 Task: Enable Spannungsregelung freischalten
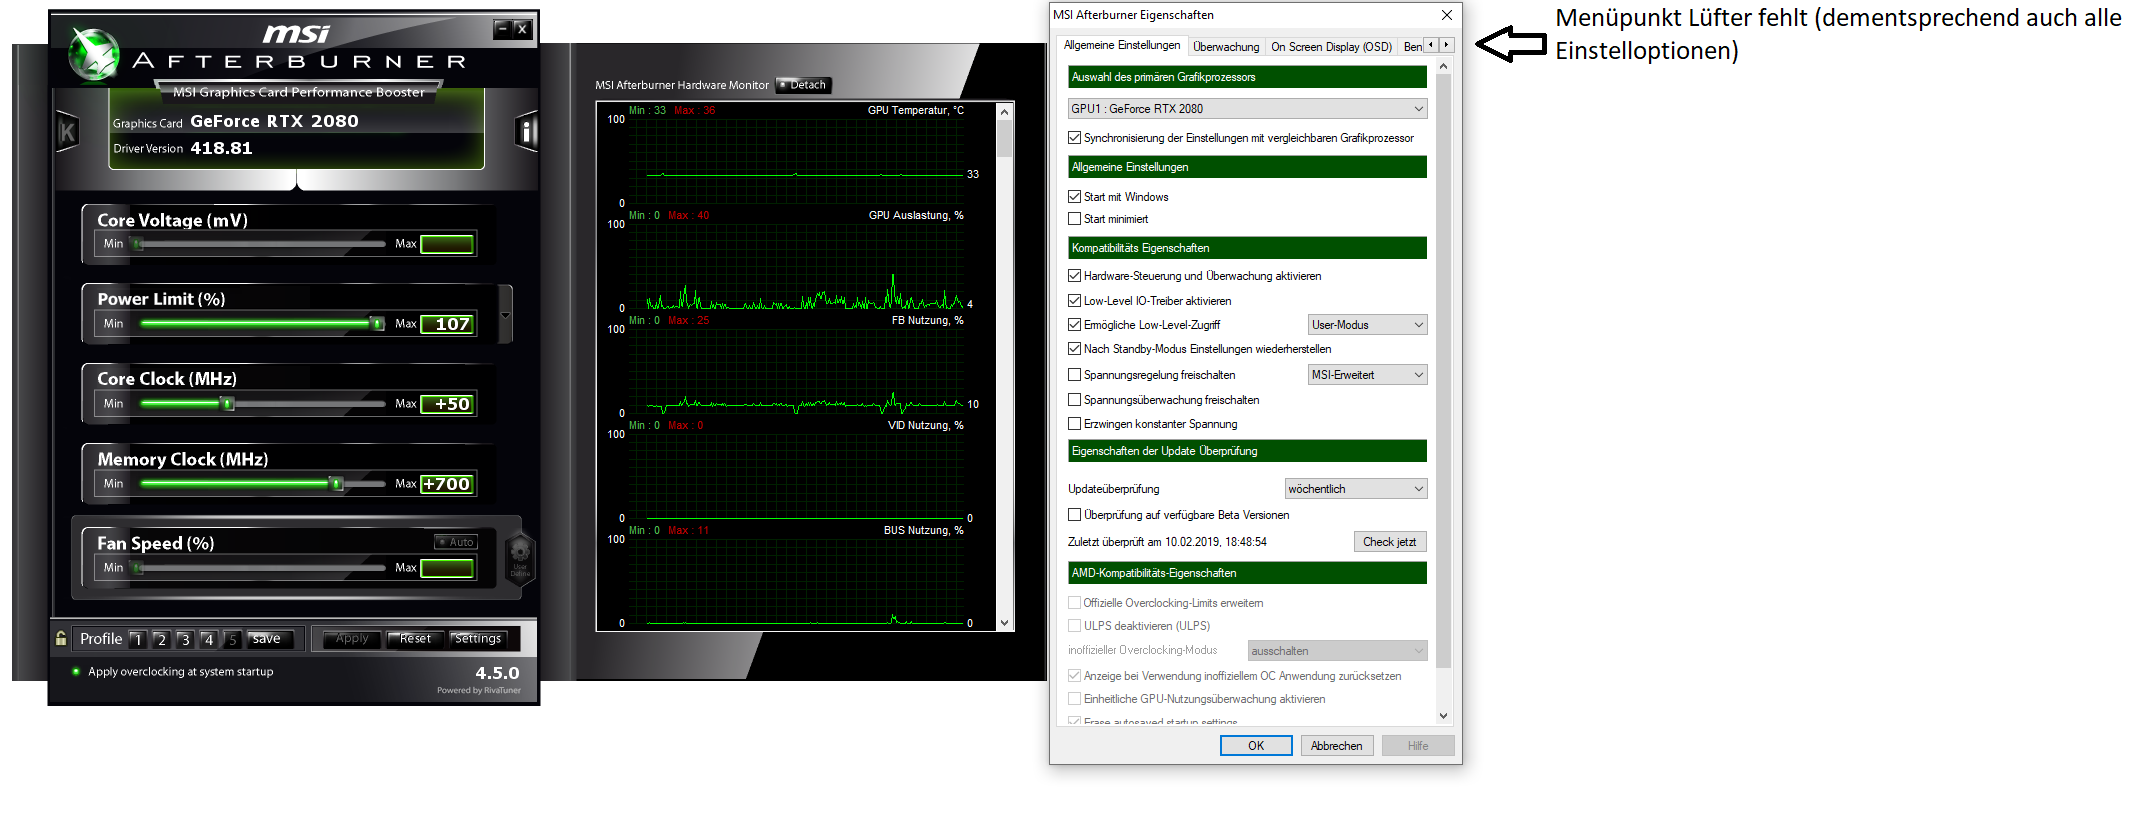tap(1074, 375)
